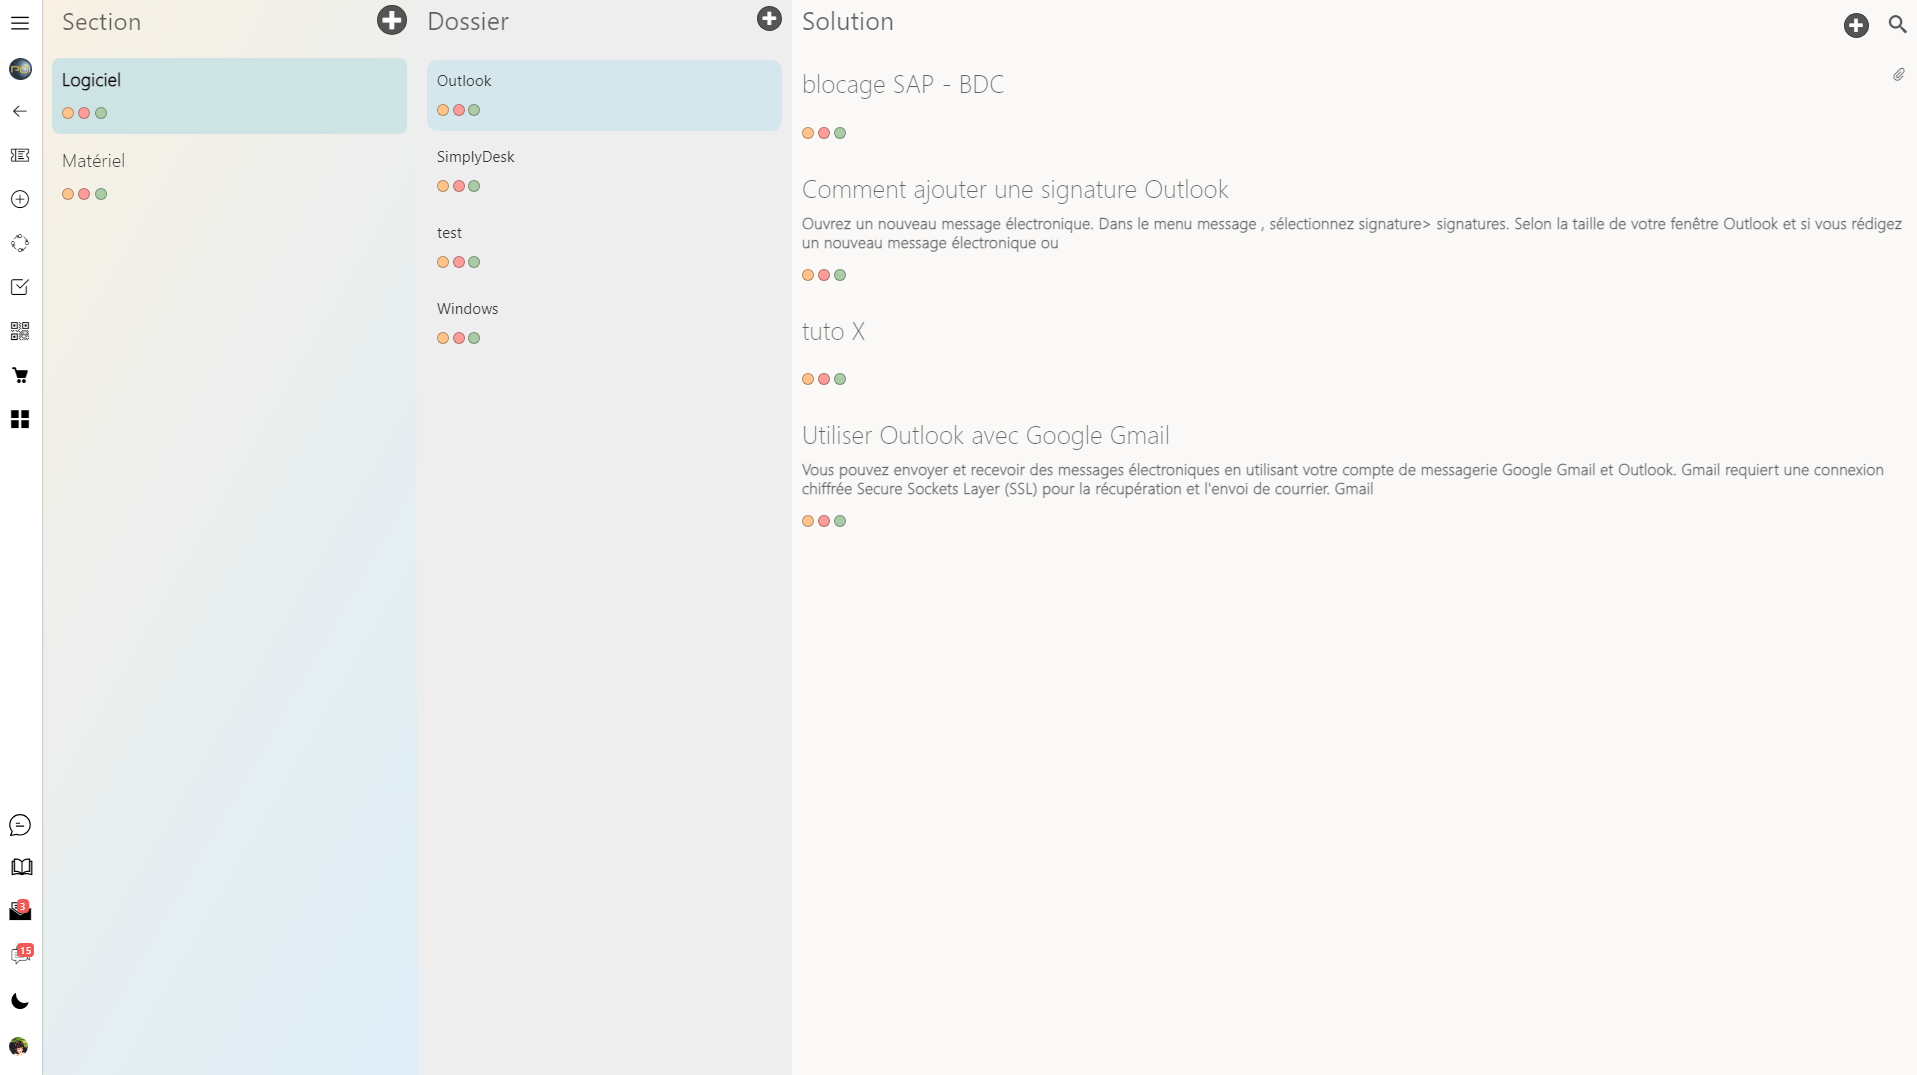Open the QR code icon in sidebar
Image resolution: width=1917 pixels, height=1075 pixels.
pos(20,331)
